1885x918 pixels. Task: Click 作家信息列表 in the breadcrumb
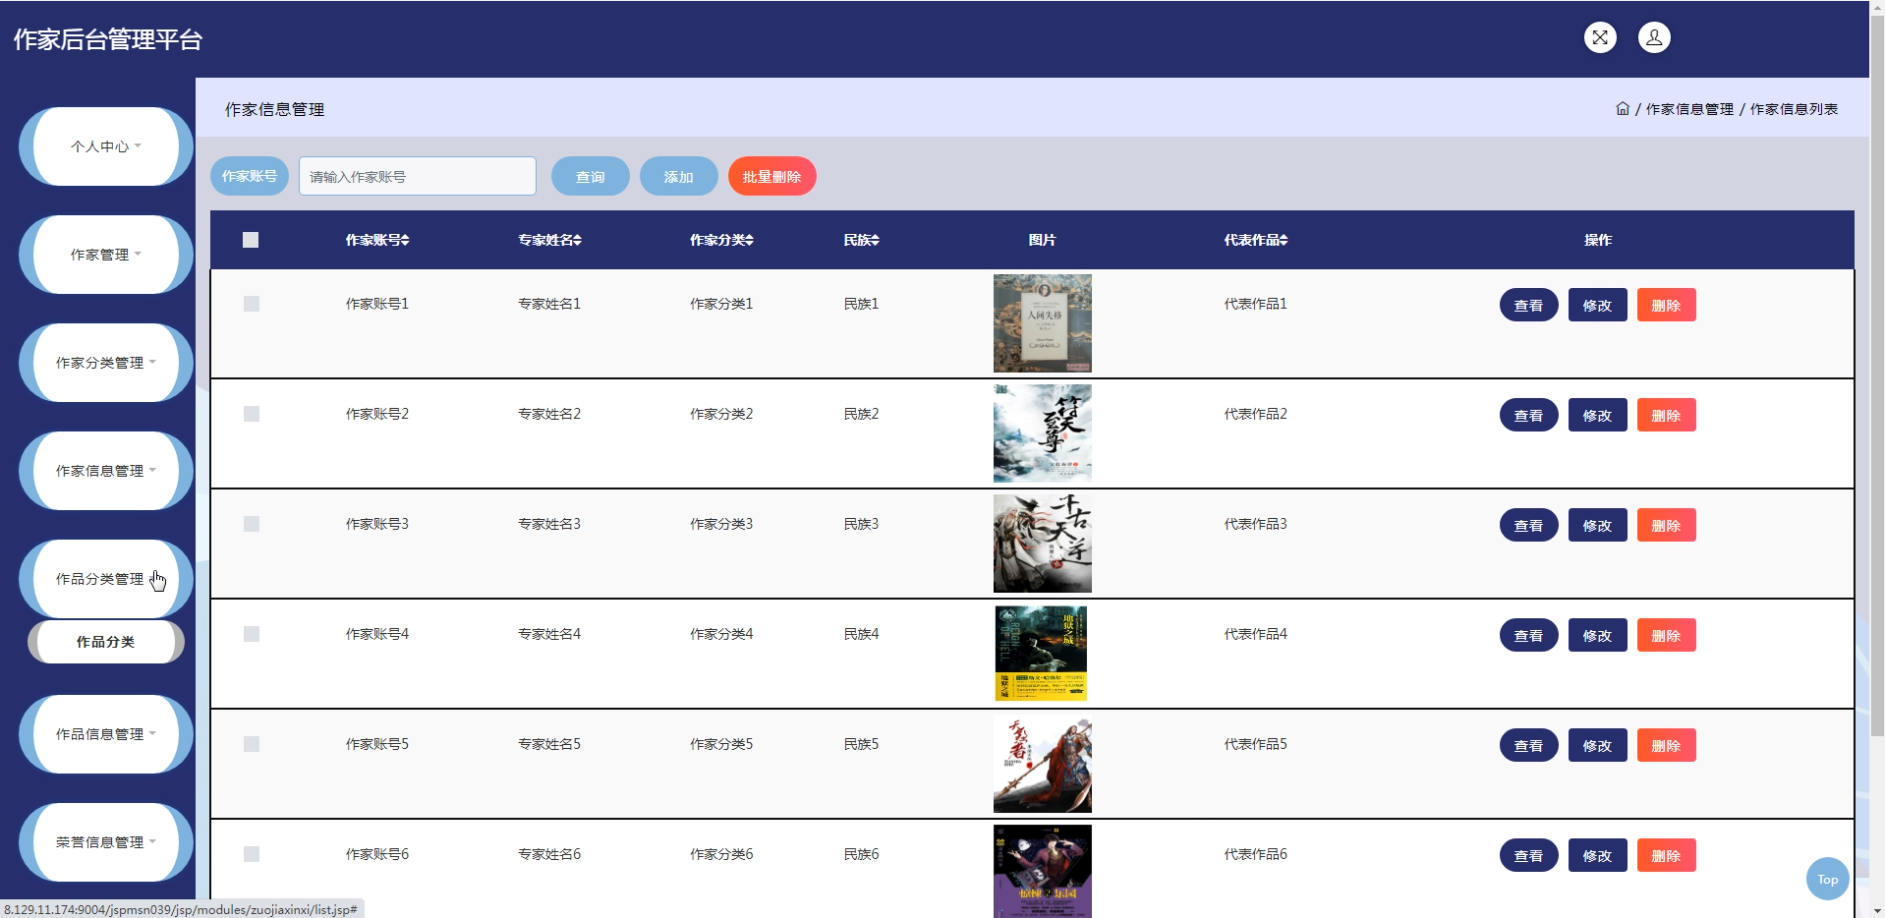click(1794, 109)
